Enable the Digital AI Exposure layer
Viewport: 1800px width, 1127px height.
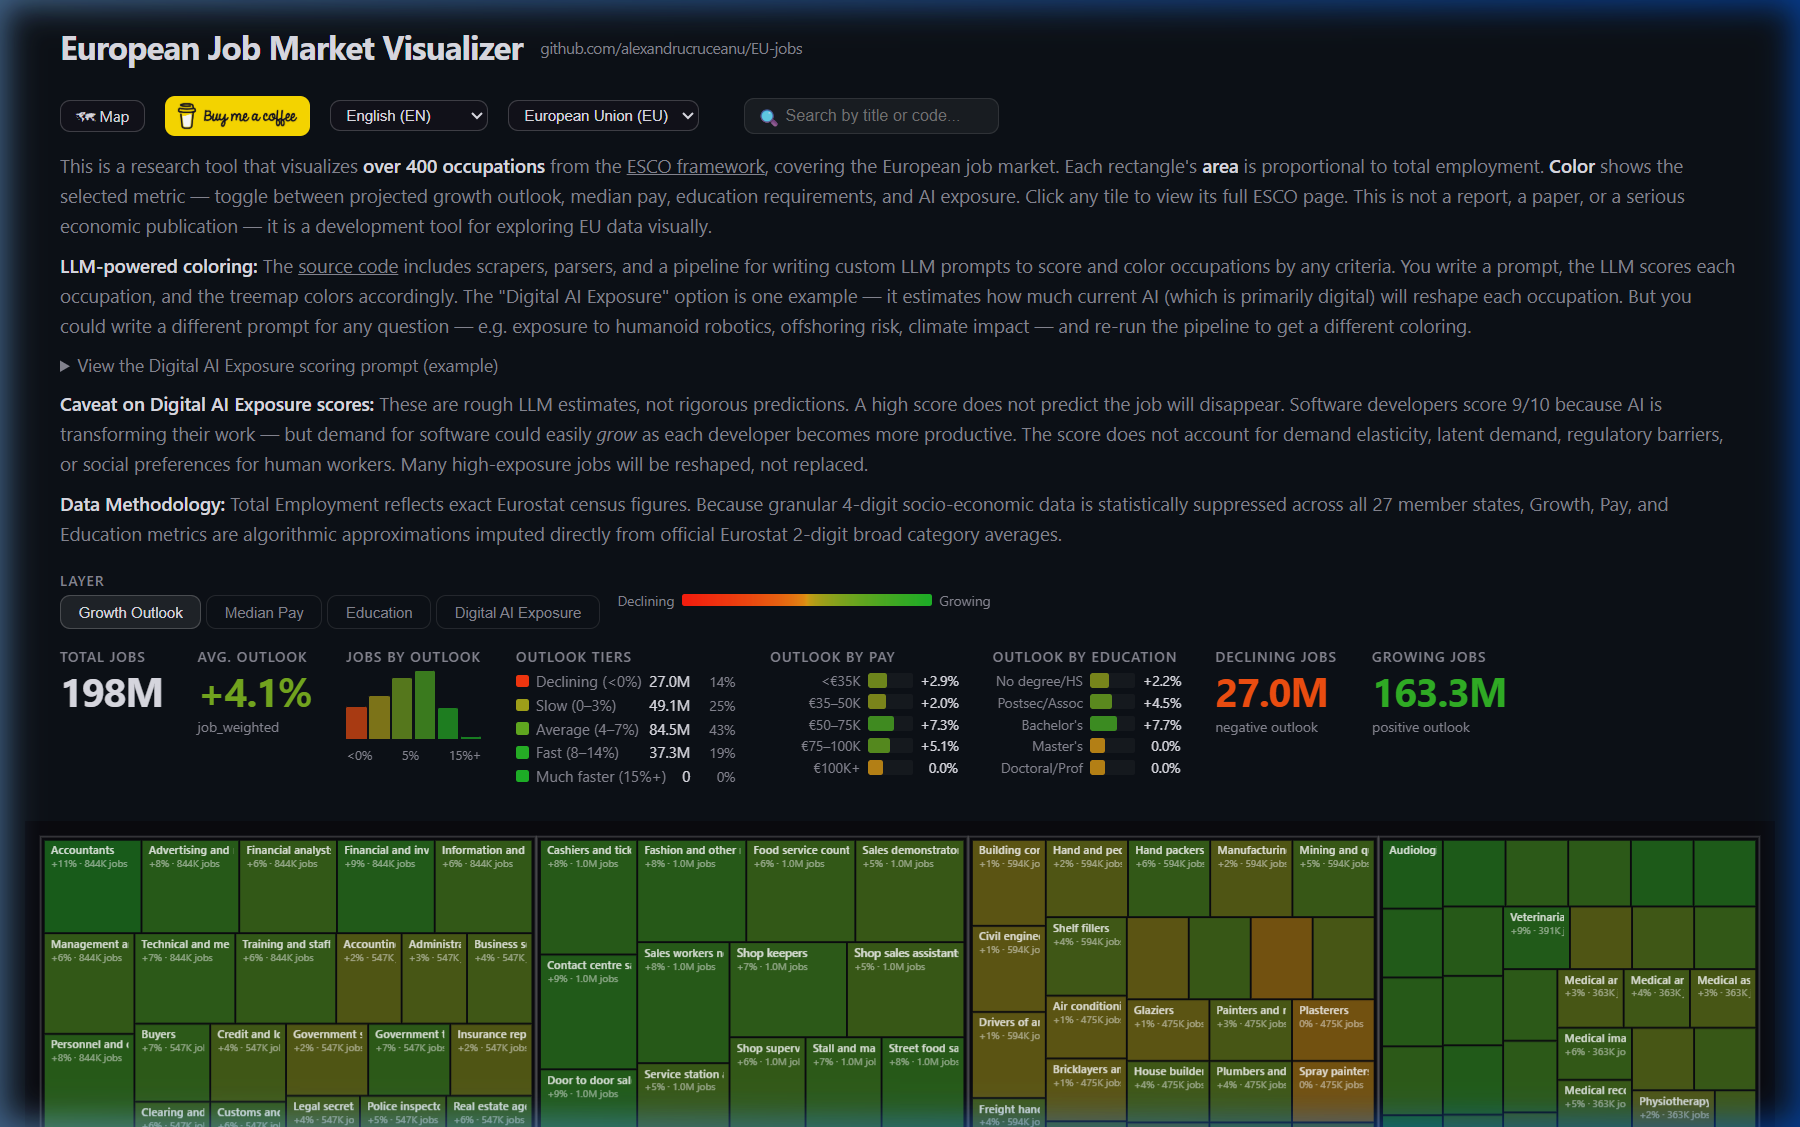[x=517, y=612]
